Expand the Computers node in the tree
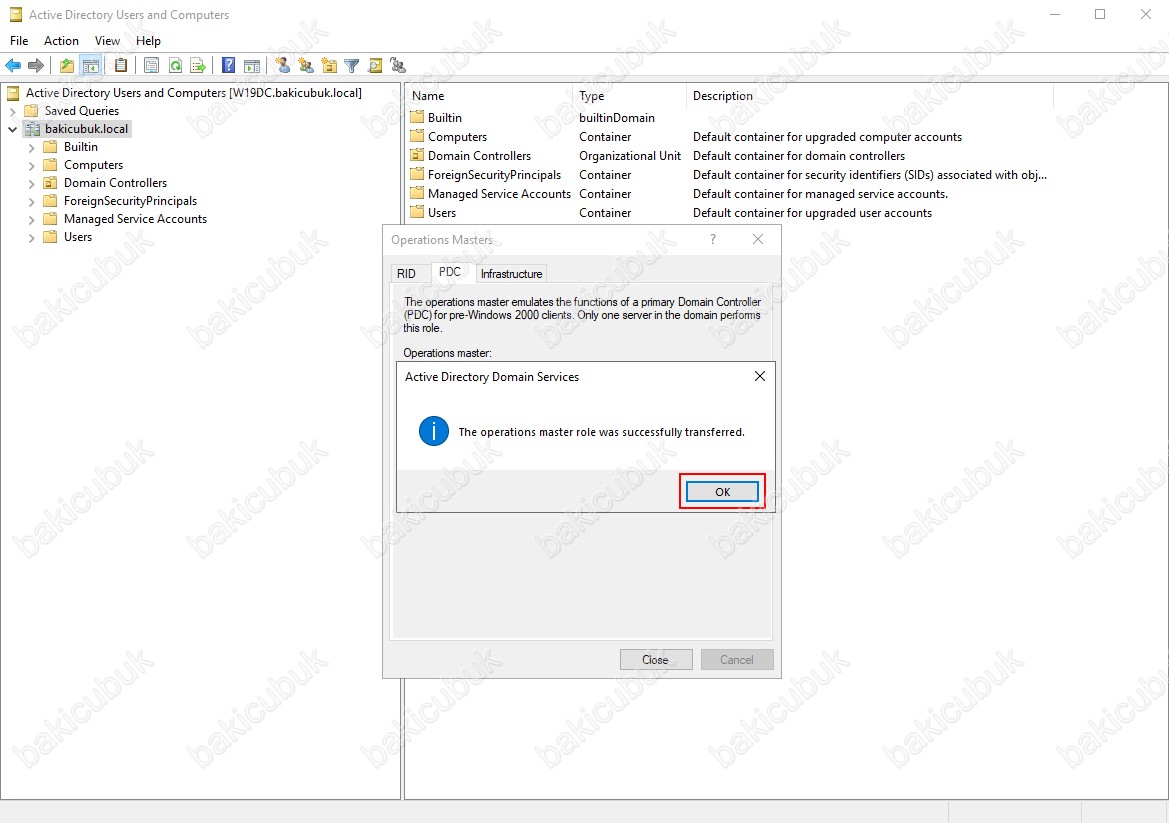Image resolution: width=1169 pixels, height=823 pixels. point(31,165)
